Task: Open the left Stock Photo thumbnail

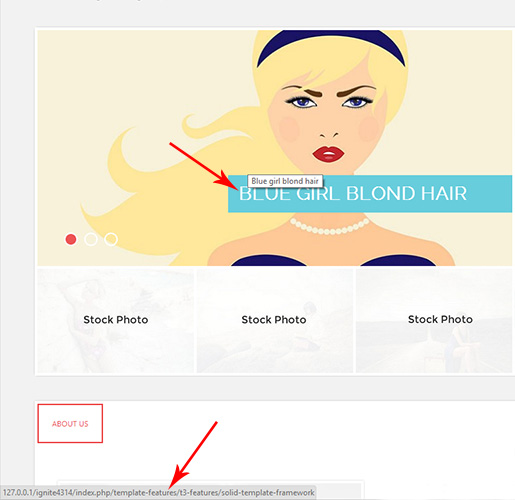Action: point(116,320)
